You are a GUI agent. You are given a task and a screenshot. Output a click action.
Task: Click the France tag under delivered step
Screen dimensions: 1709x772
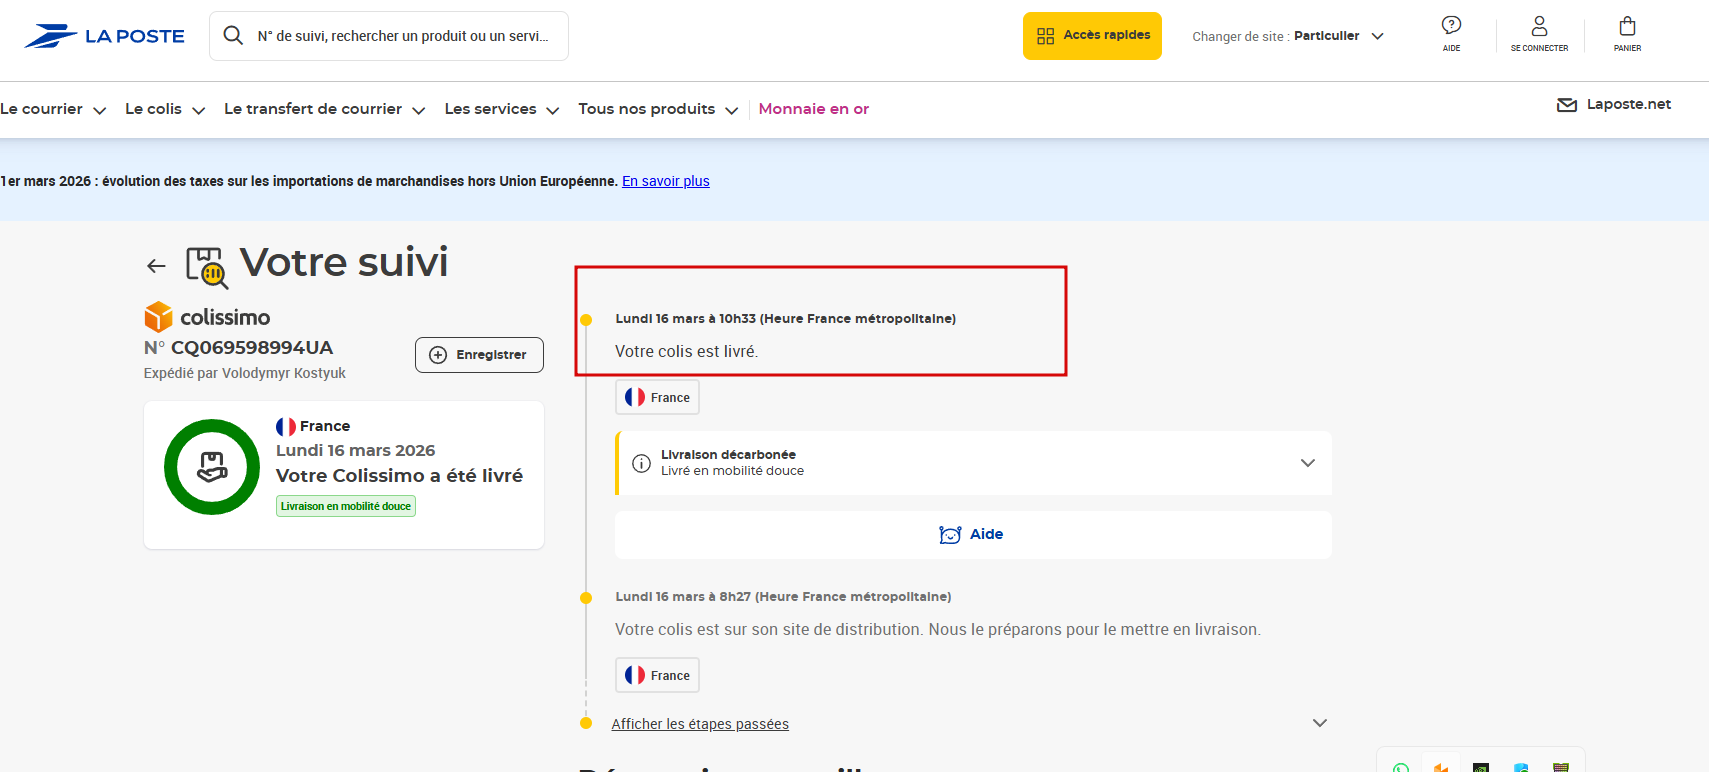(x=657, y=397)
